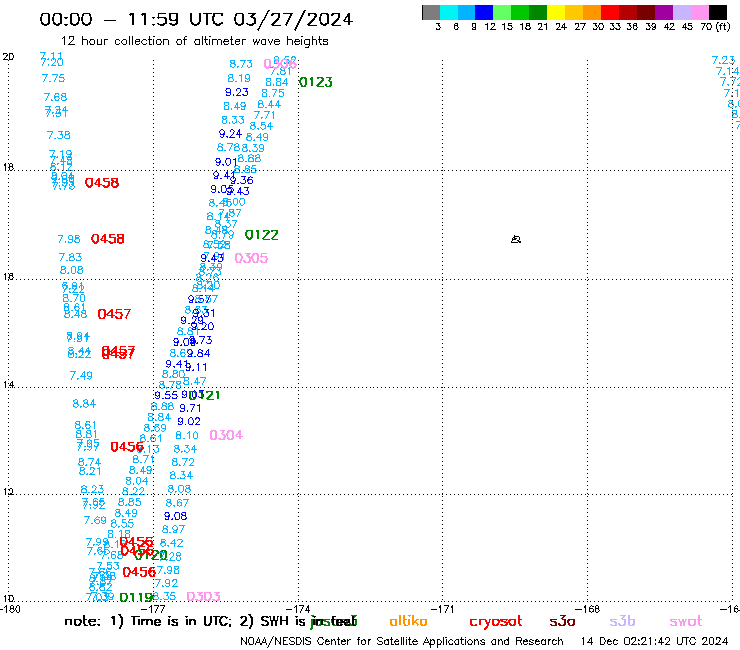Click the wave height value '7.38'
Image resolution: width=740 pixels, height=650 pixels.
click(59, 135)
